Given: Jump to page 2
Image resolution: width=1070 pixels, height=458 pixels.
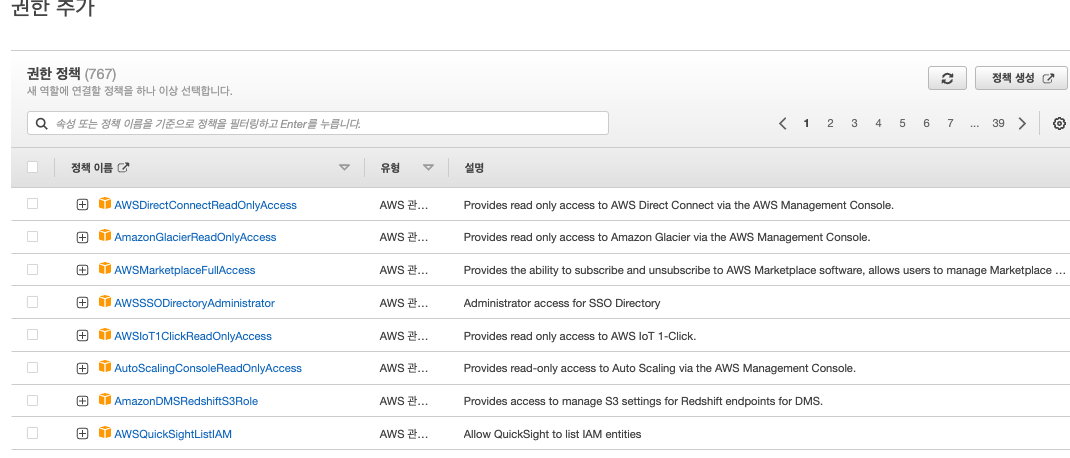Looking at the screenshot, I should click(830, 124).
